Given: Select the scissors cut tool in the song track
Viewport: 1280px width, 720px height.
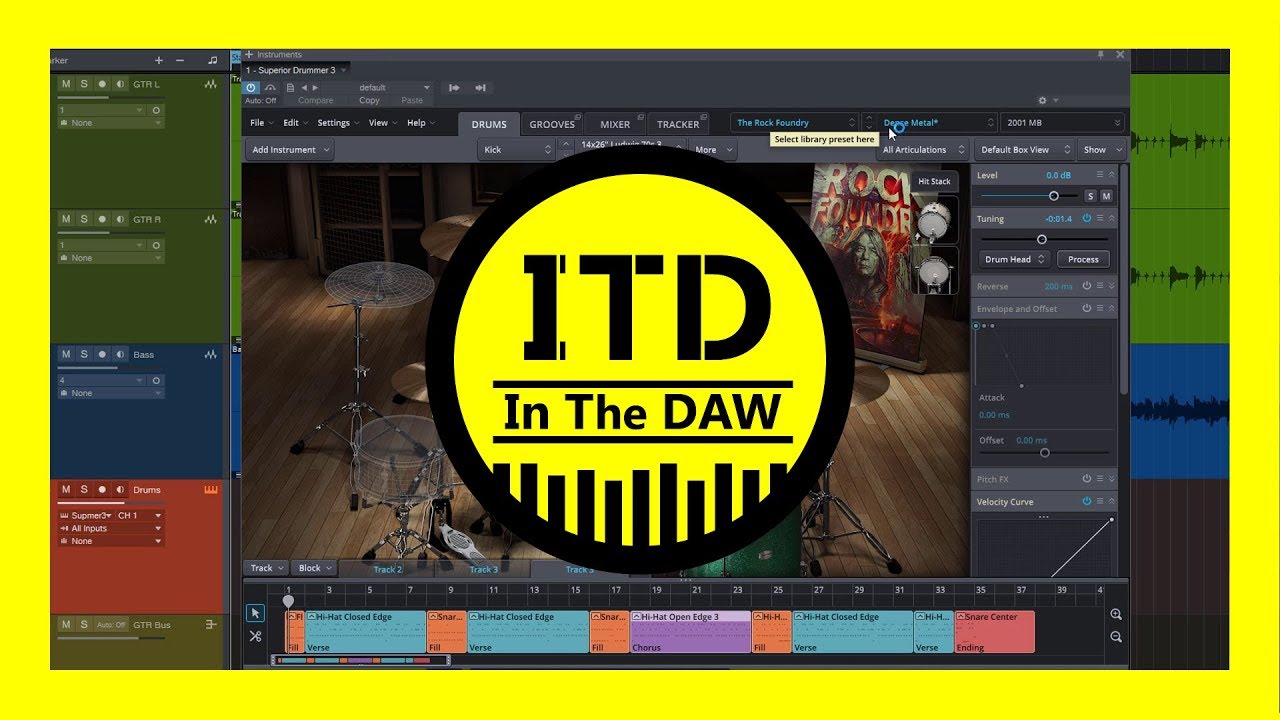Looking at the screenshot, I should tap(255, 636).
